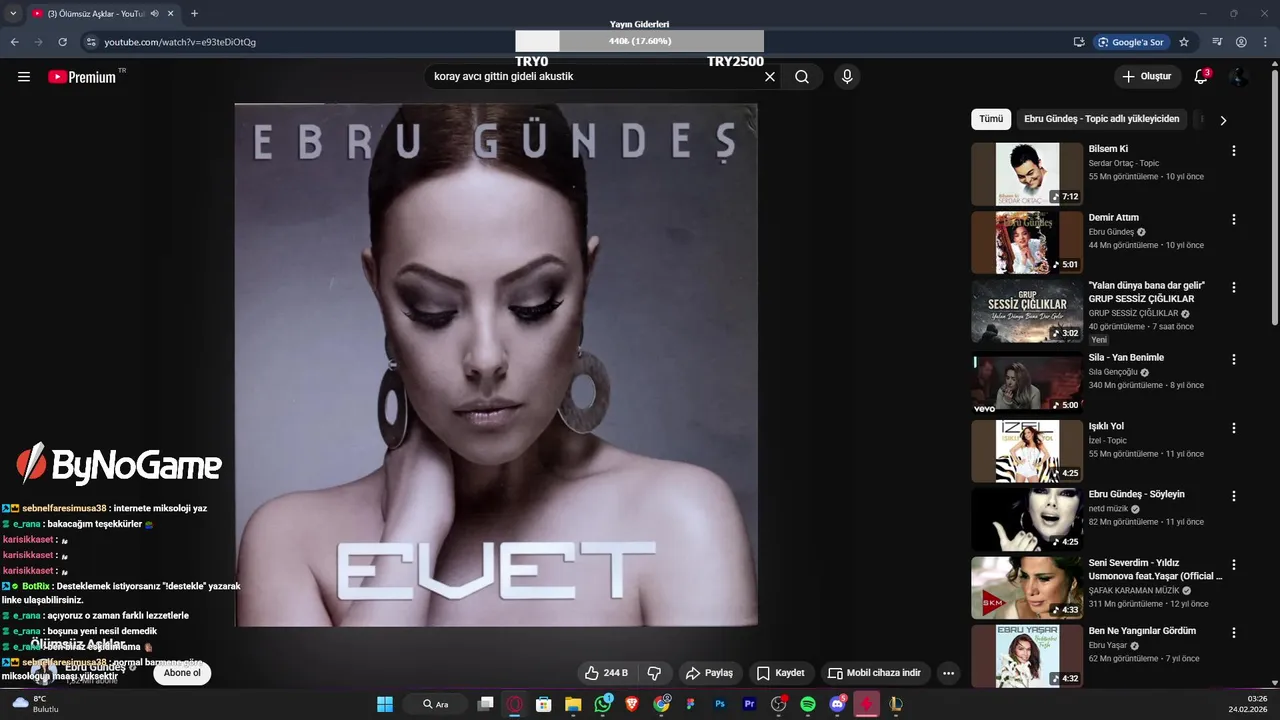Click the Yayın Giderleri progress bar
Screen dimensions: 1280x720
(640, 41)
